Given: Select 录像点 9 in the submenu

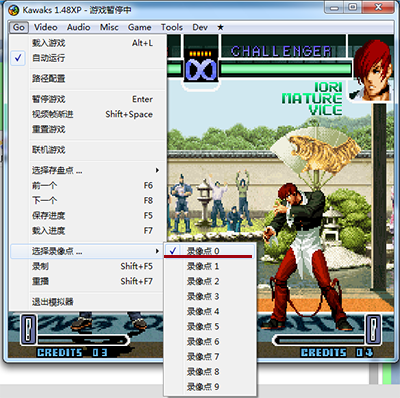Looking at the screenshot, I should 210,386.
